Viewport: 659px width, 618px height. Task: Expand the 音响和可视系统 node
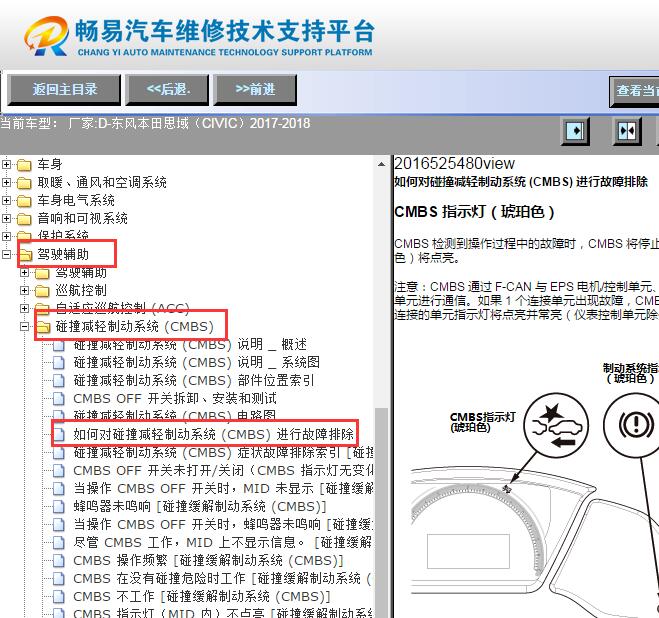tap(6, 218)
